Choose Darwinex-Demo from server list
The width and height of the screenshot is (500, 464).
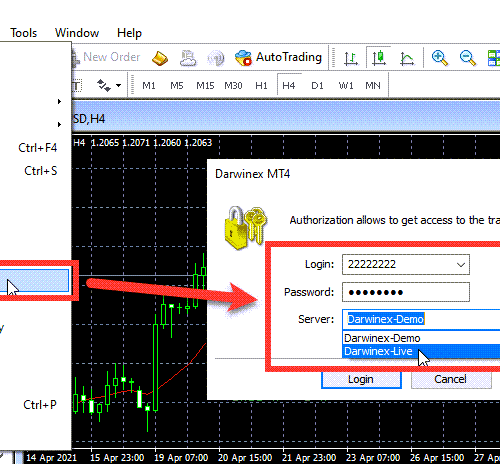(x=422, y=338)
